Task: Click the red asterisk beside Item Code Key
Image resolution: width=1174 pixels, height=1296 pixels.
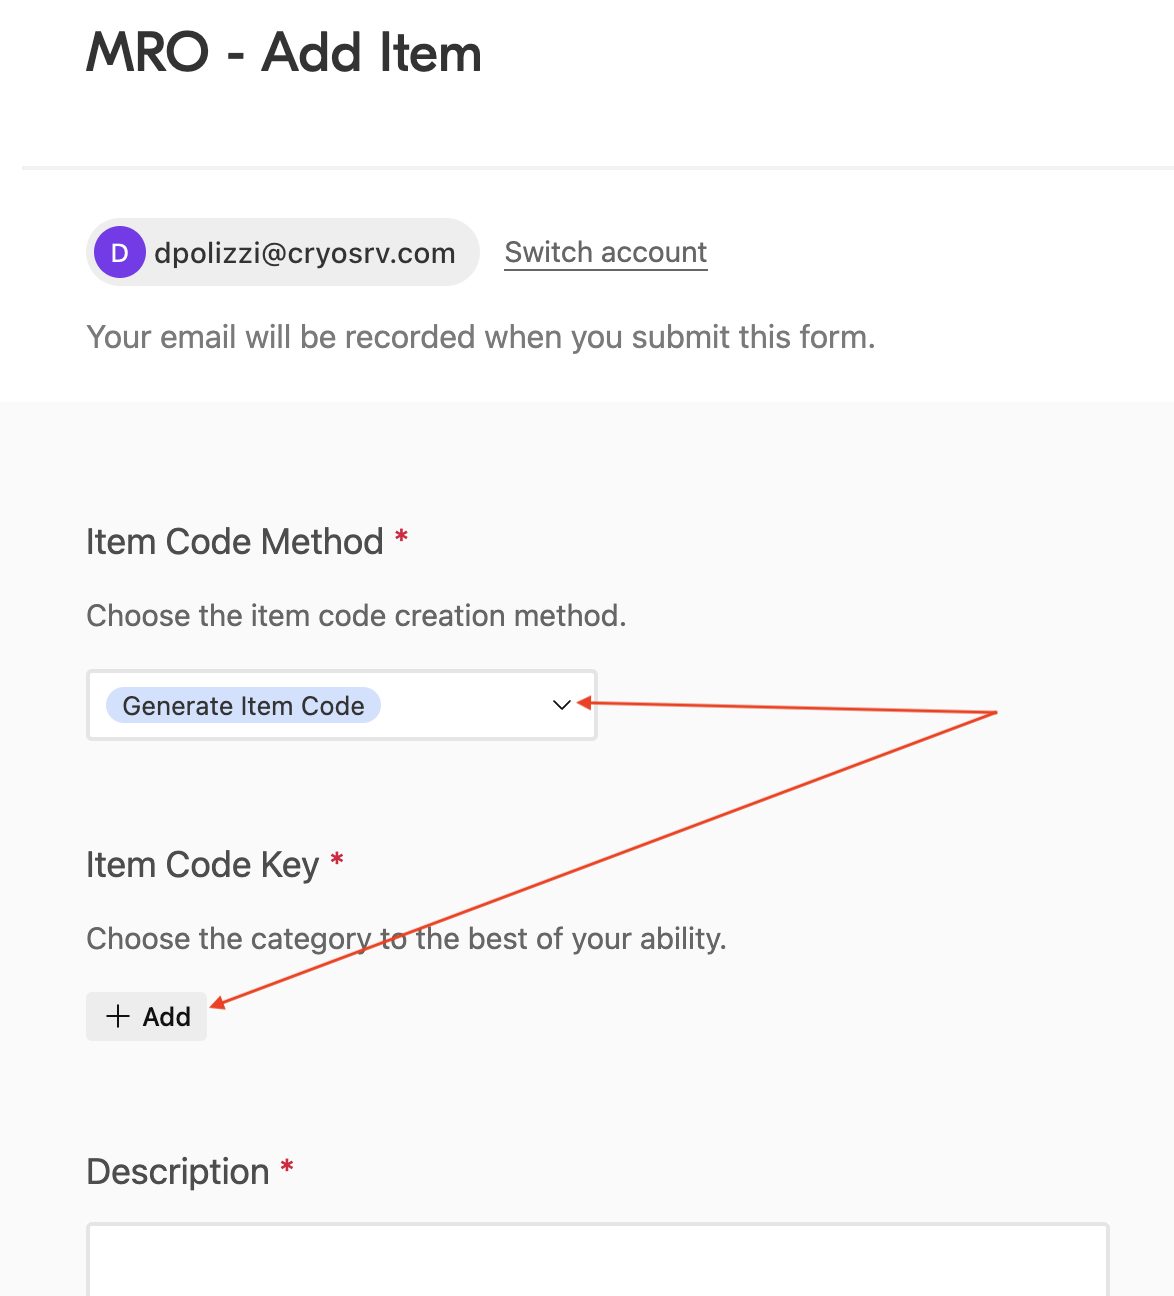Action: pos(337,861)
